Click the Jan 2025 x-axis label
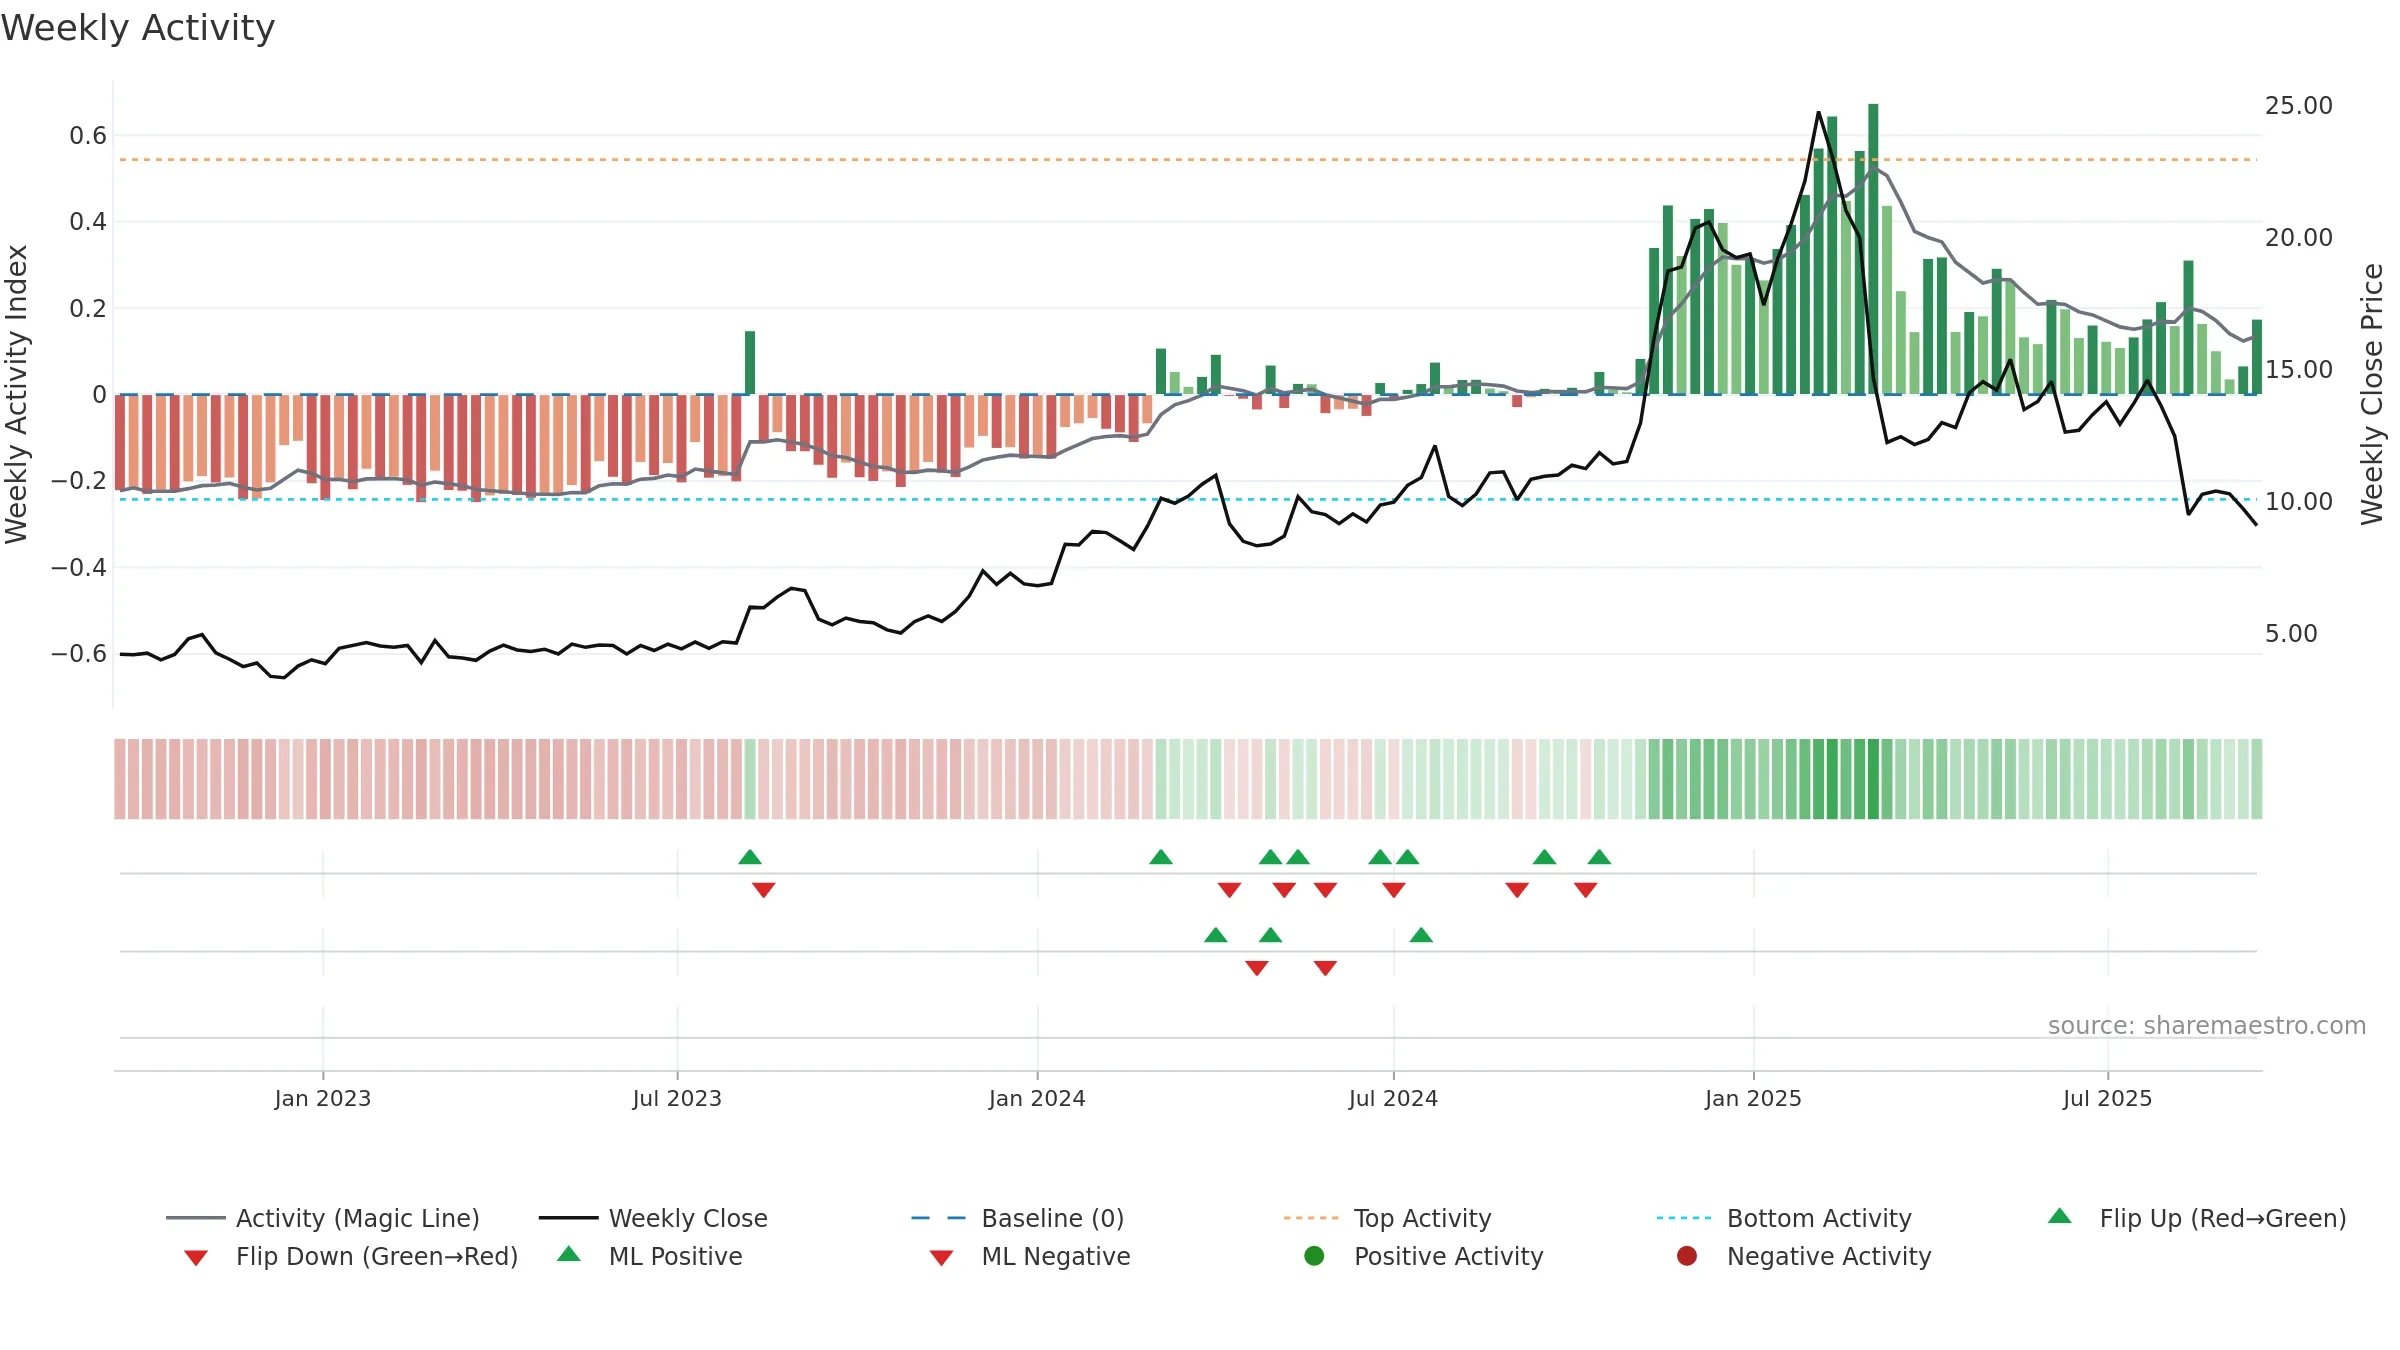Screen dimensions: 2400x1350 [x=1753, y=1098]
